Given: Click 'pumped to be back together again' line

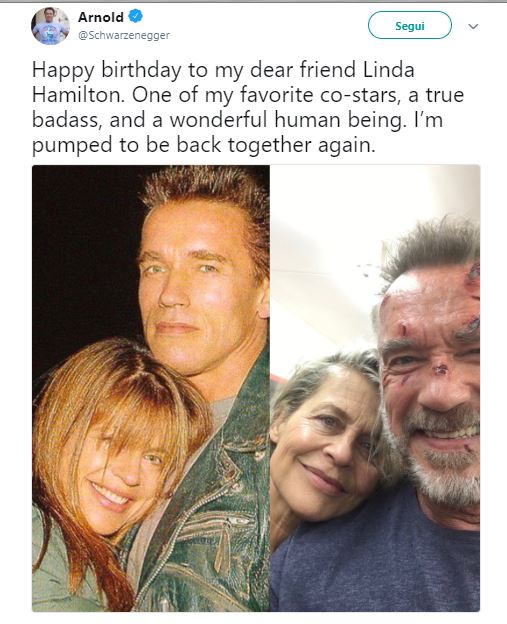Looking at the screenshot, I should coord(204,146).
